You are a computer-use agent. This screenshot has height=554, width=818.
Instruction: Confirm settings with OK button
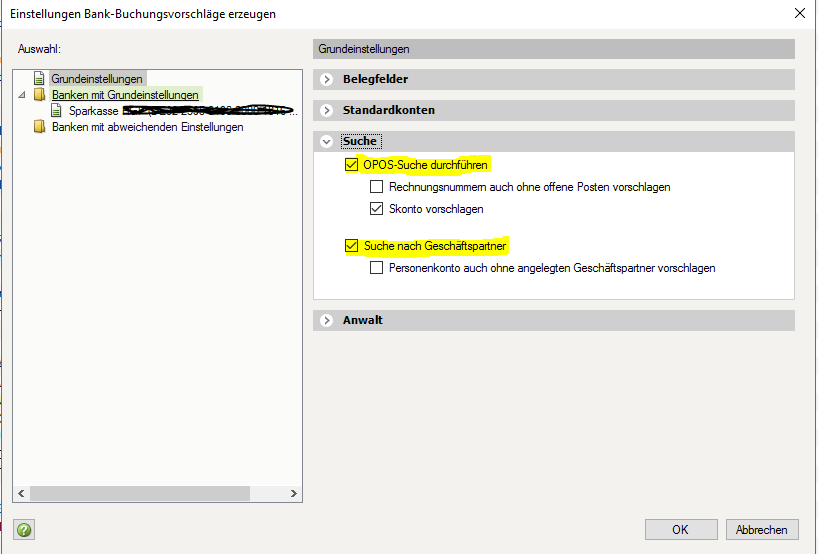pyautogui.click(x=680, y=530)
